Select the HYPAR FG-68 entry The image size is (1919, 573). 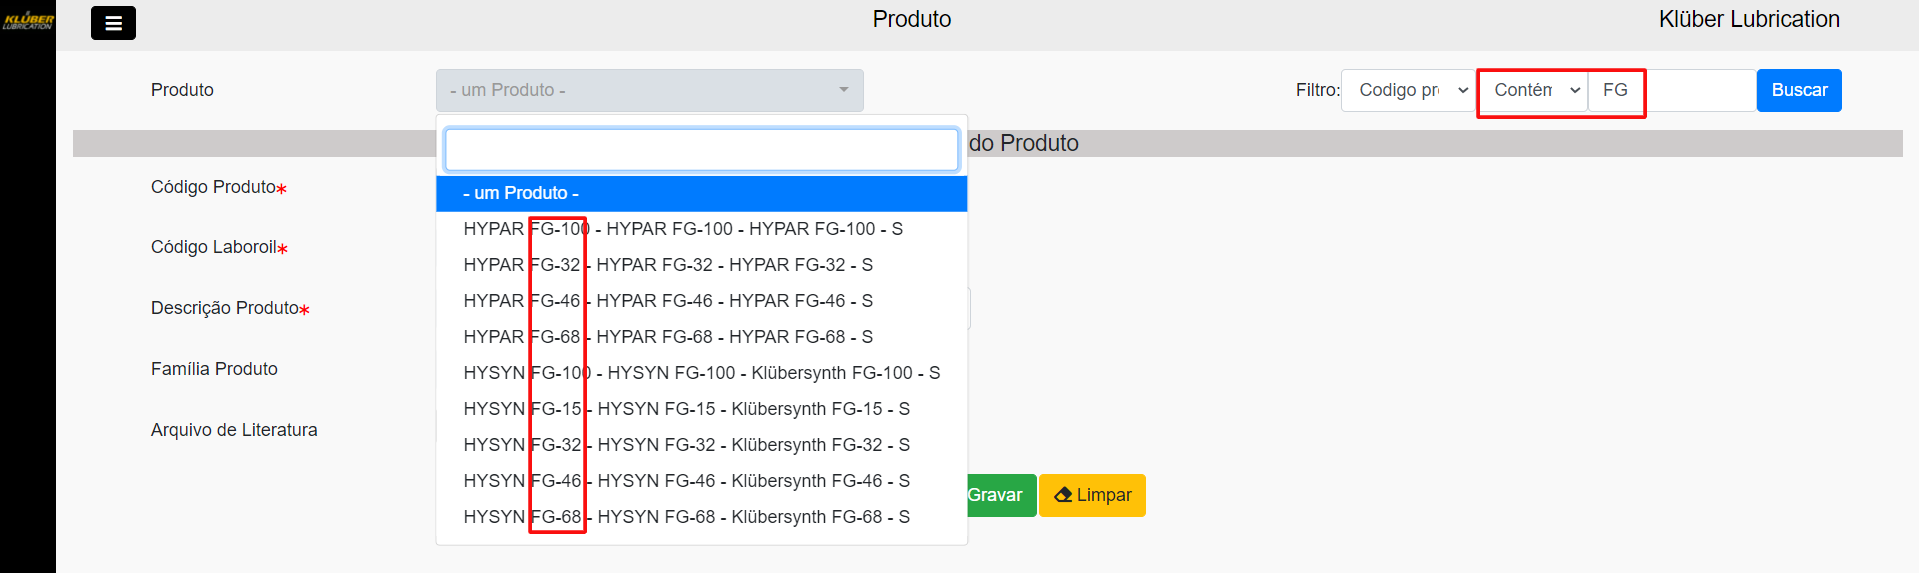pos(668,337)
